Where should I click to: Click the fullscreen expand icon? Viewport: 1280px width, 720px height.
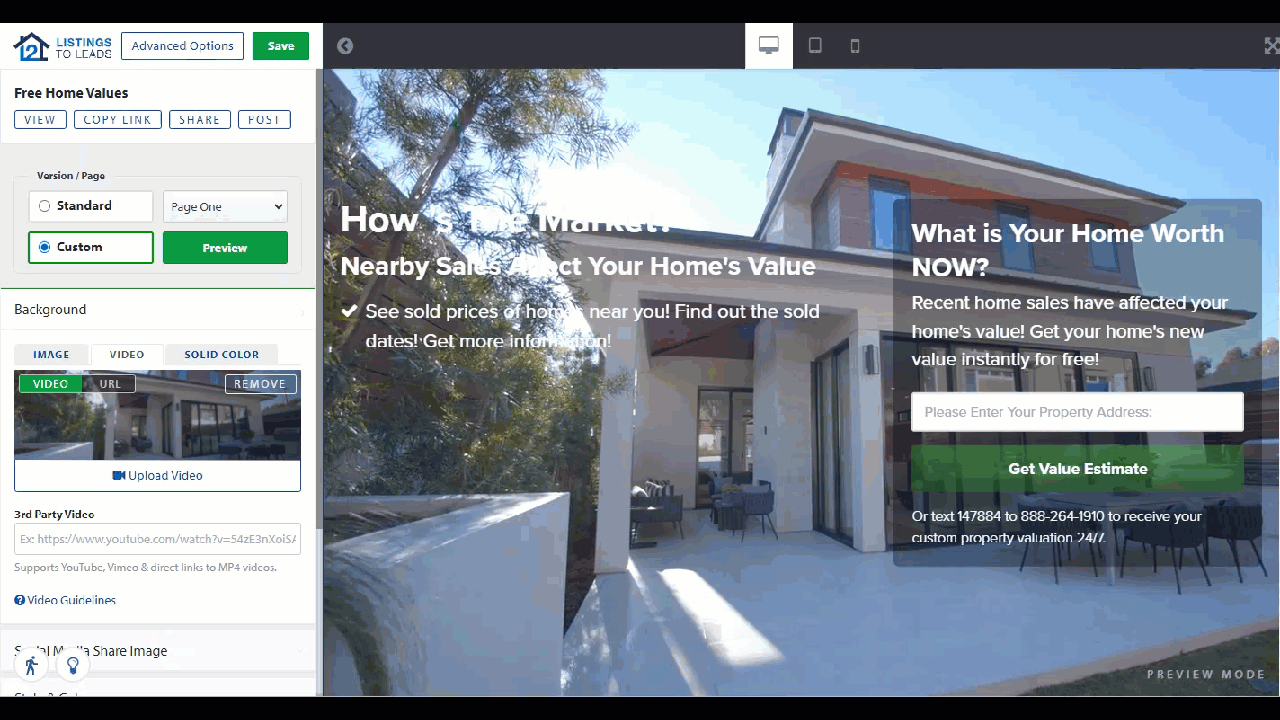[x=1271, y=46]
